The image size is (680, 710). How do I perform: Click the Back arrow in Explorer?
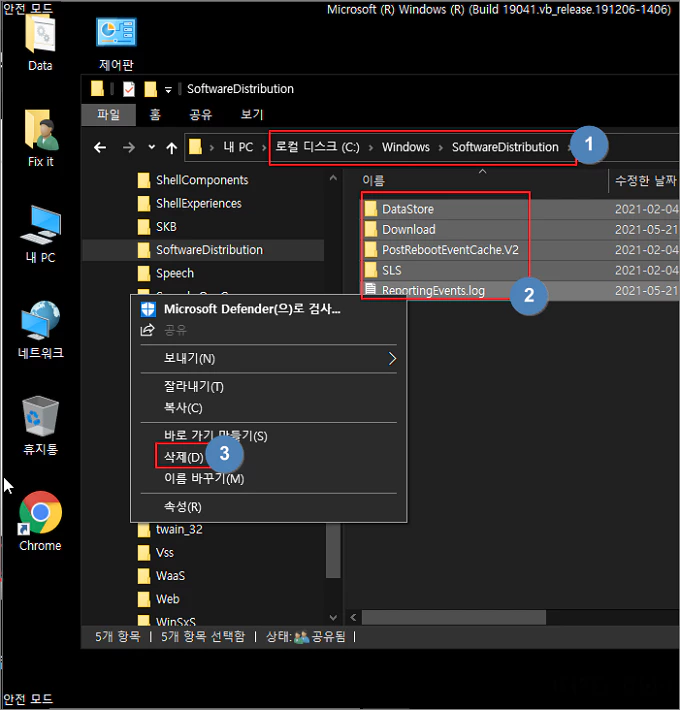(x=100, y=147)
